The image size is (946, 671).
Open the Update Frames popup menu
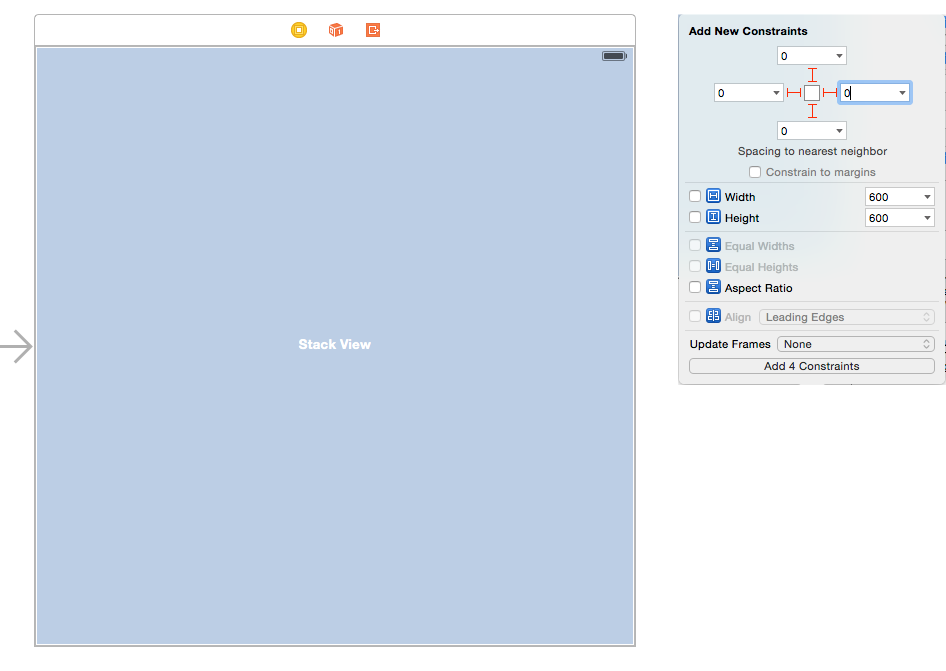[855, 343]
